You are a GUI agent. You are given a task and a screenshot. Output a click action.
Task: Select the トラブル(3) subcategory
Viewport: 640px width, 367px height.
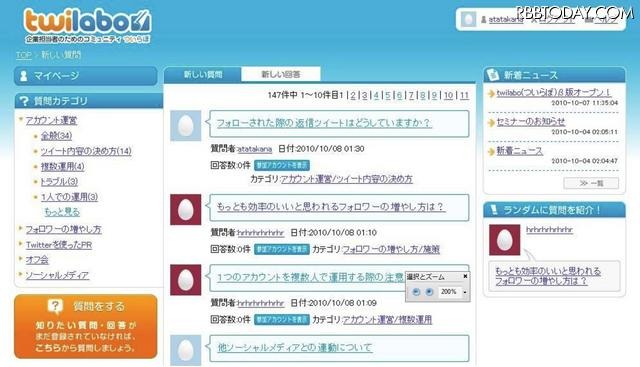(59, 181)
